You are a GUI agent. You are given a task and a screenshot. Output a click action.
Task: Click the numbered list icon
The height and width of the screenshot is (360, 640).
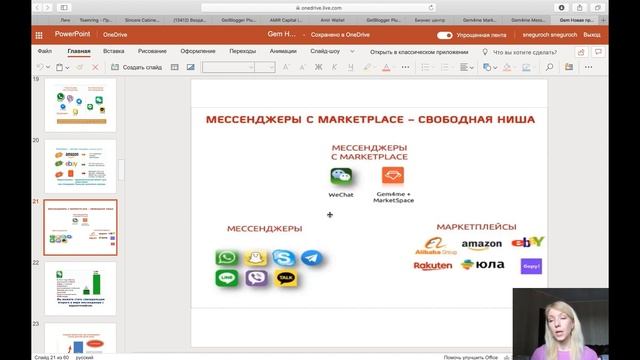pos(444,67)
